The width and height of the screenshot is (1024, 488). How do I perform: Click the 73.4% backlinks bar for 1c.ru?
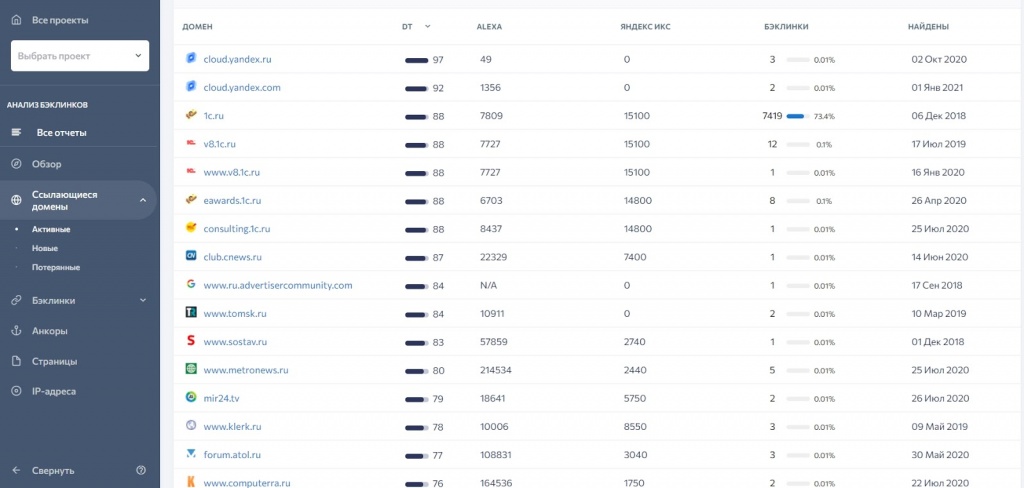tap(797, 116)
